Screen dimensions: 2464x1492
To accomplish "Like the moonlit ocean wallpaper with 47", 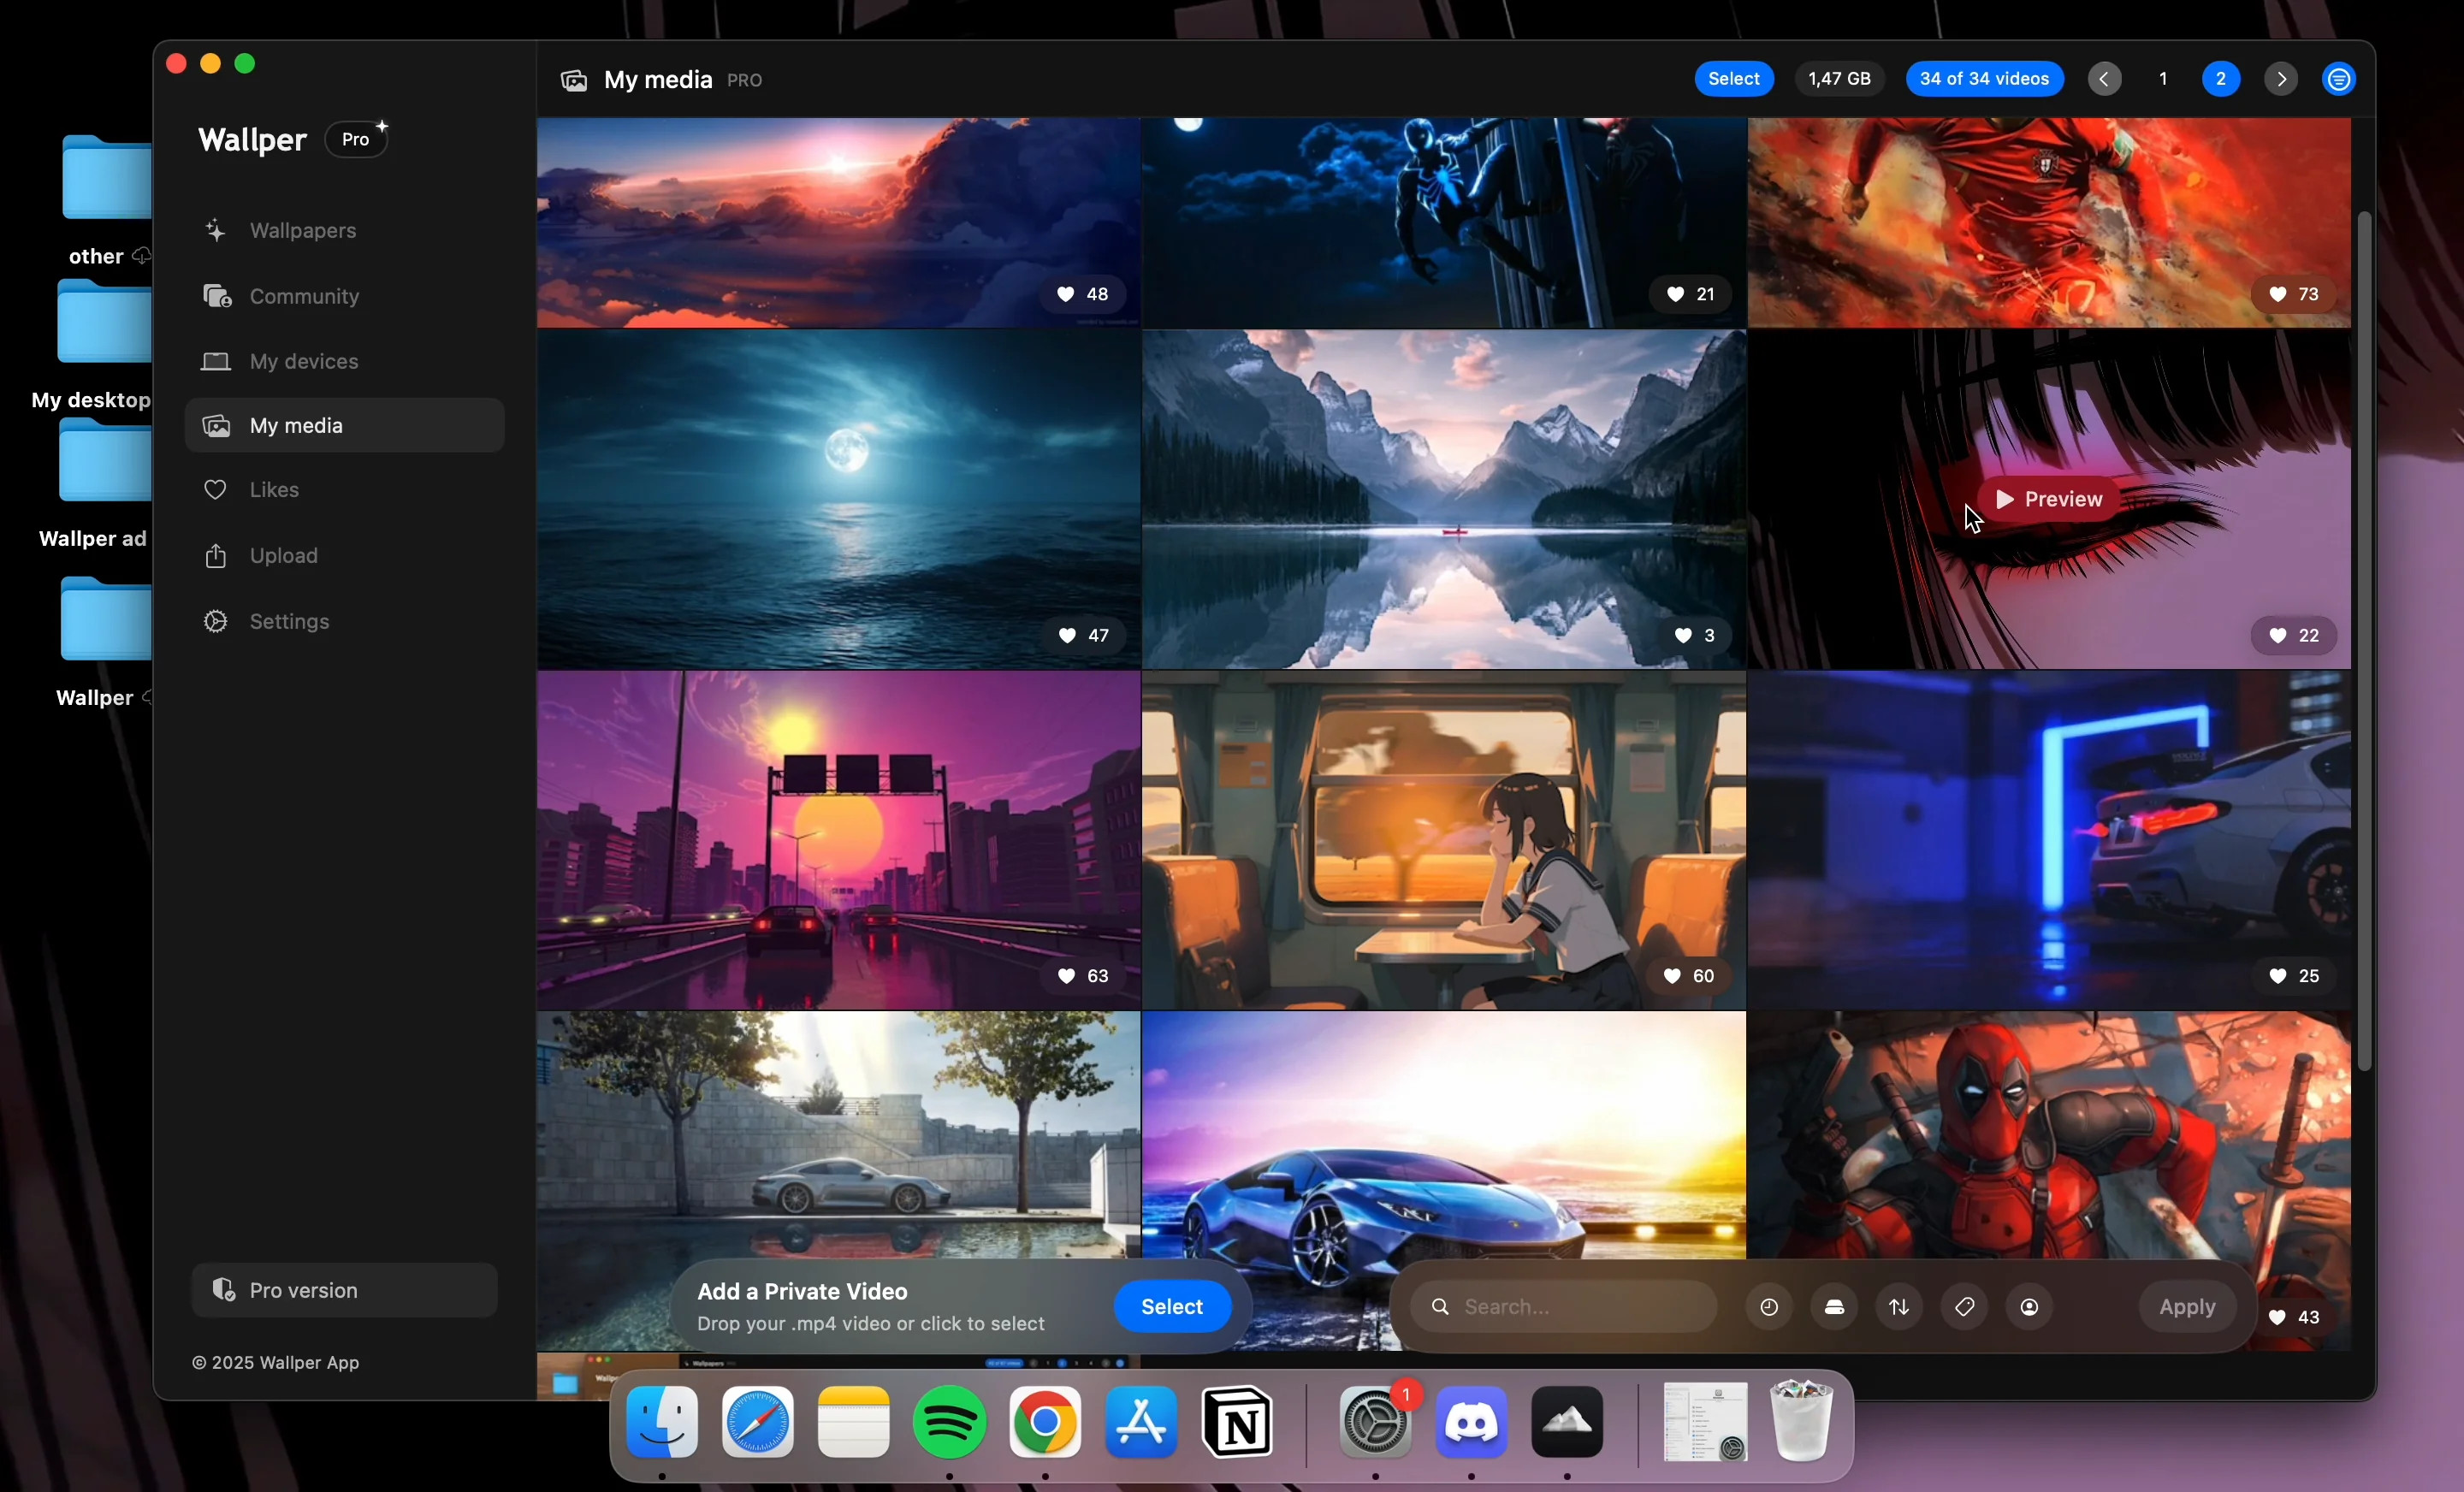I will [x=1083, y=635].
